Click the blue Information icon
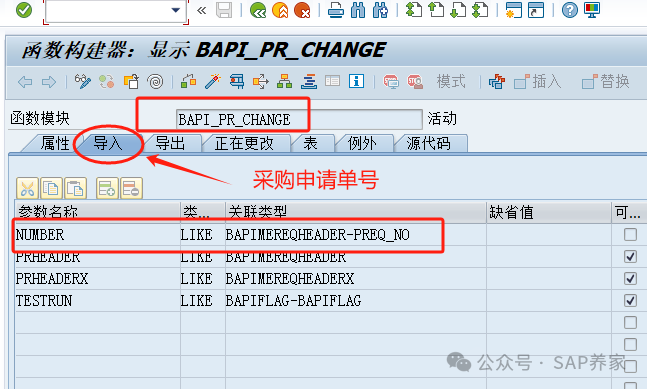This screenshot has width=647, height=389. pyautogui.click(x=357, y=81)
